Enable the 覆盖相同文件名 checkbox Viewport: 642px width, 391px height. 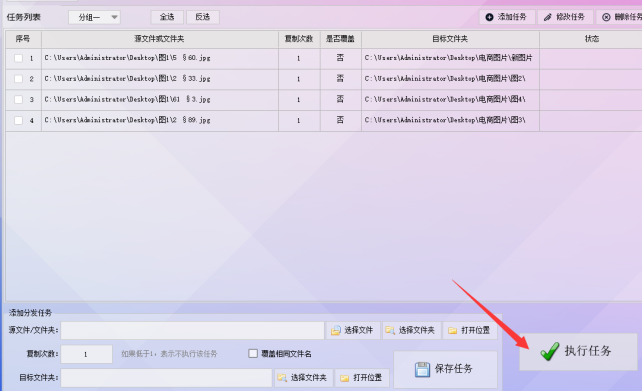pyautogui.click(x=253, y=353)
